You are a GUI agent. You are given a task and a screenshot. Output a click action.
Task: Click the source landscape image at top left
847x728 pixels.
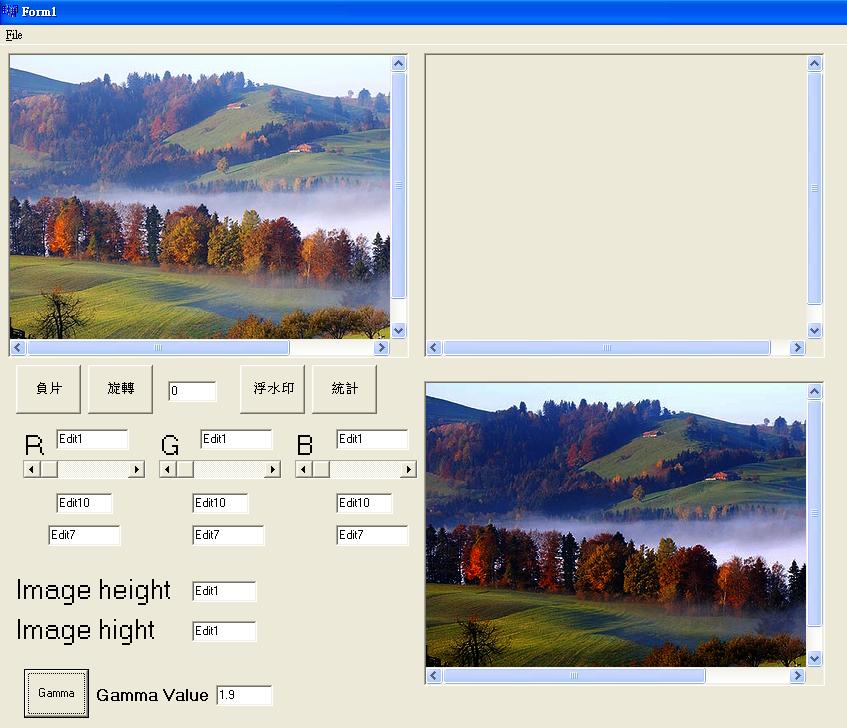pos(200,197)
